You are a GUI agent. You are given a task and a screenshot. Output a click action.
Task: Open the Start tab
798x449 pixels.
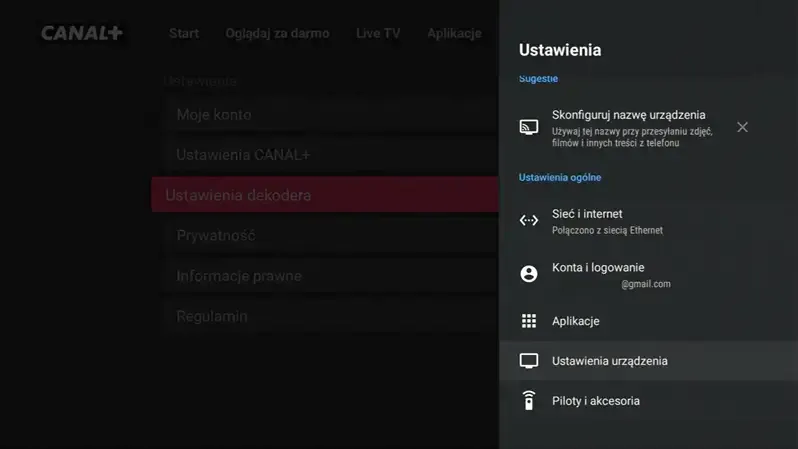pyautogui.click(x=184, y=33)
